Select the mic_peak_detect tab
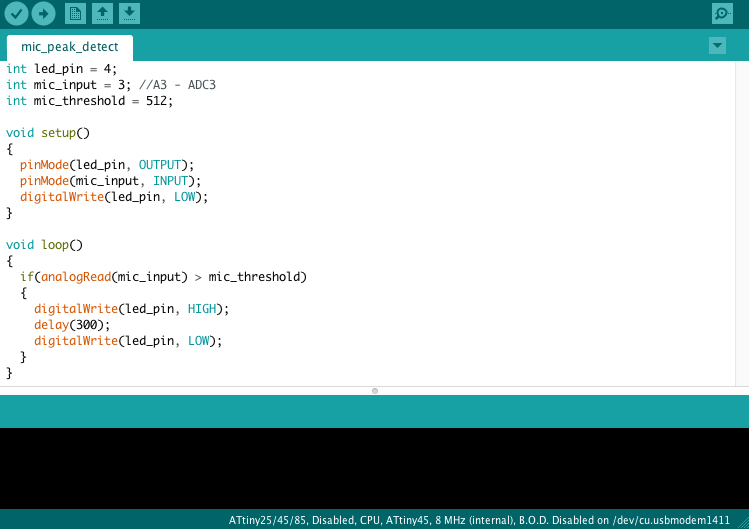 point(70,47)
